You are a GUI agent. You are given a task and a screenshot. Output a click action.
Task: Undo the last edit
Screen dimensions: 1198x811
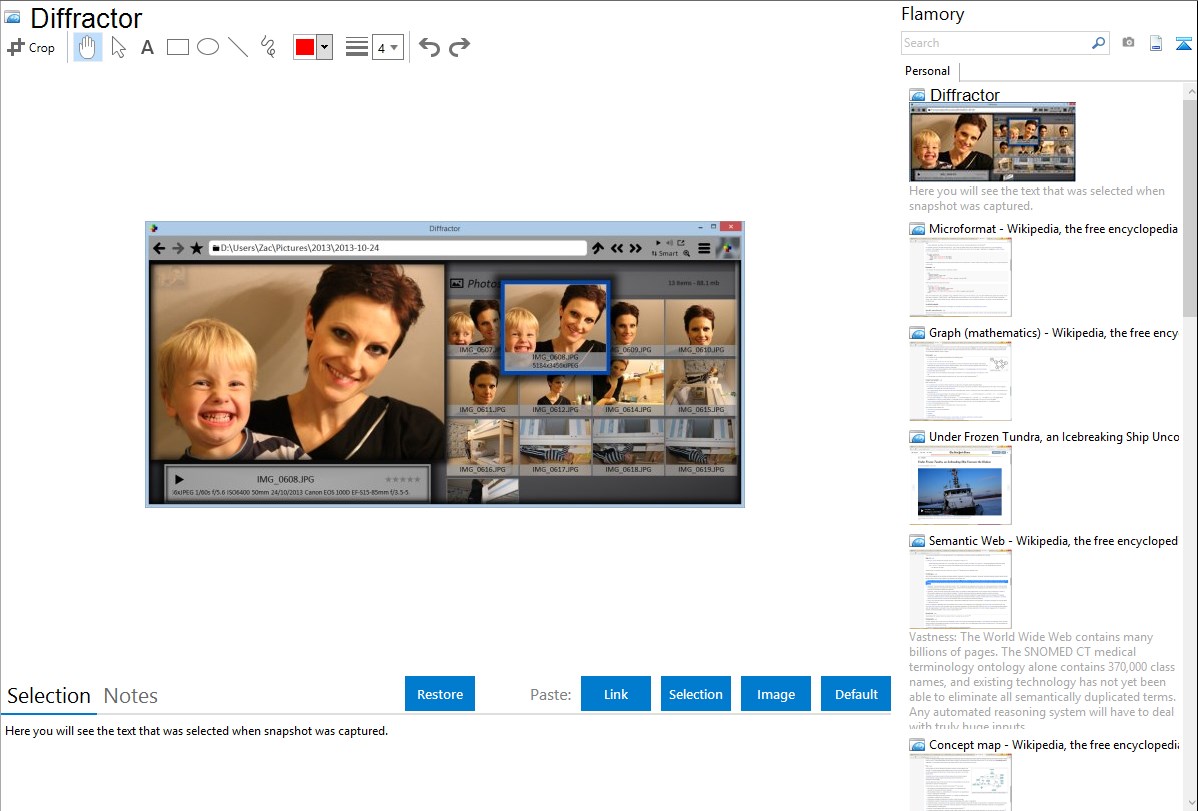(x=429, y=47)
